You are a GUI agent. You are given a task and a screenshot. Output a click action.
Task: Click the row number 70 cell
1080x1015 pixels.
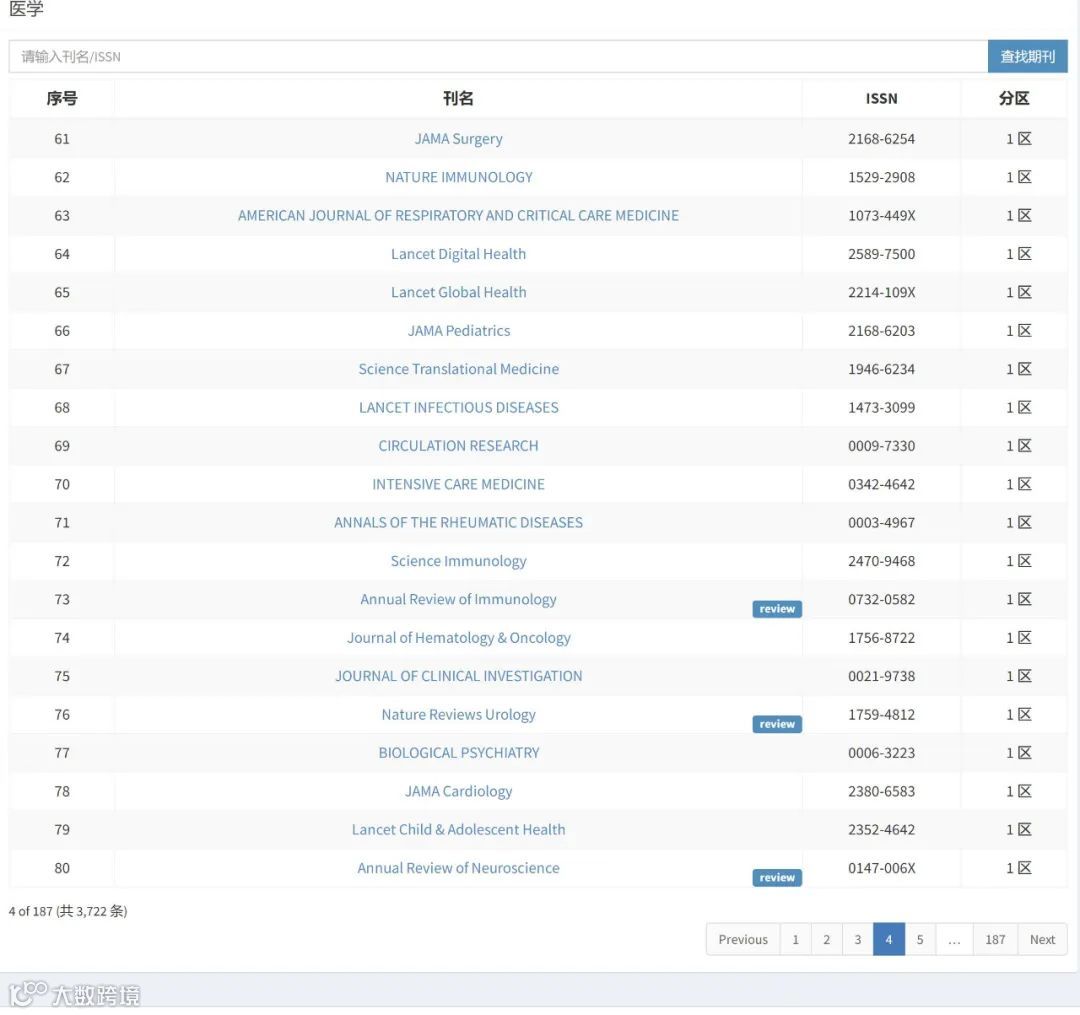tap(62, 484)
